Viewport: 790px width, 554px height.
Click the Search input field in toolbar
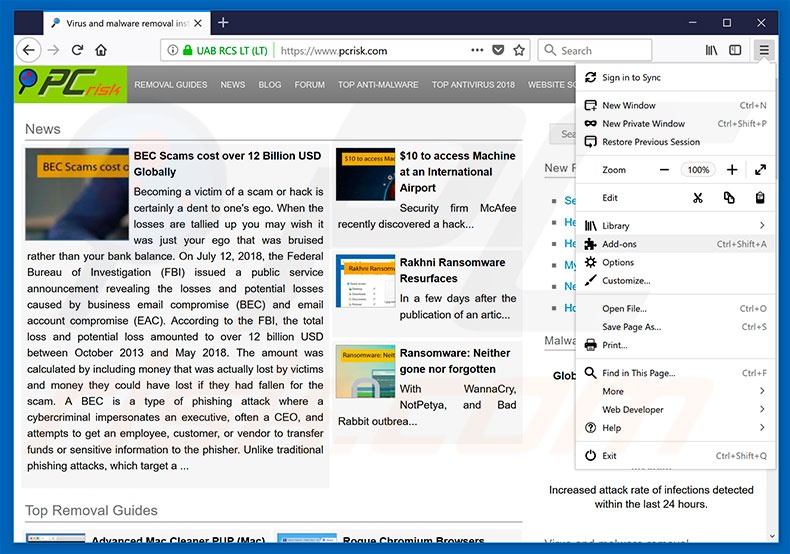595,50
